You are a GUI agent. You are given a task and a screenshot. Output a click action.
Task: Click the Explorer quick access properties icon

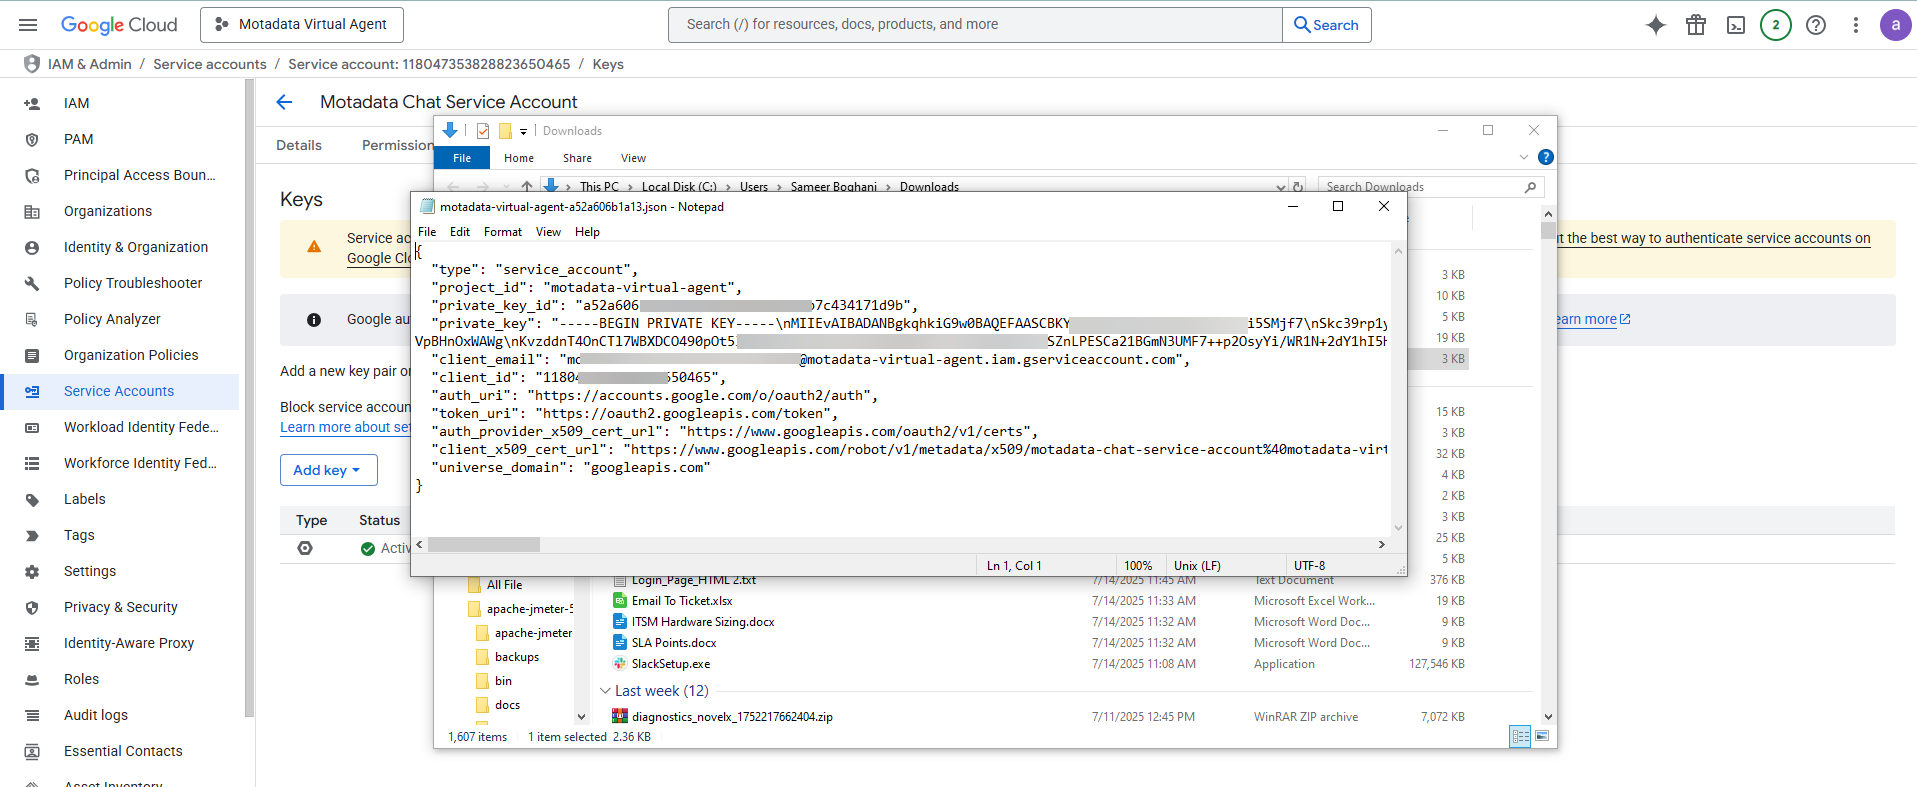pos(483,131)
